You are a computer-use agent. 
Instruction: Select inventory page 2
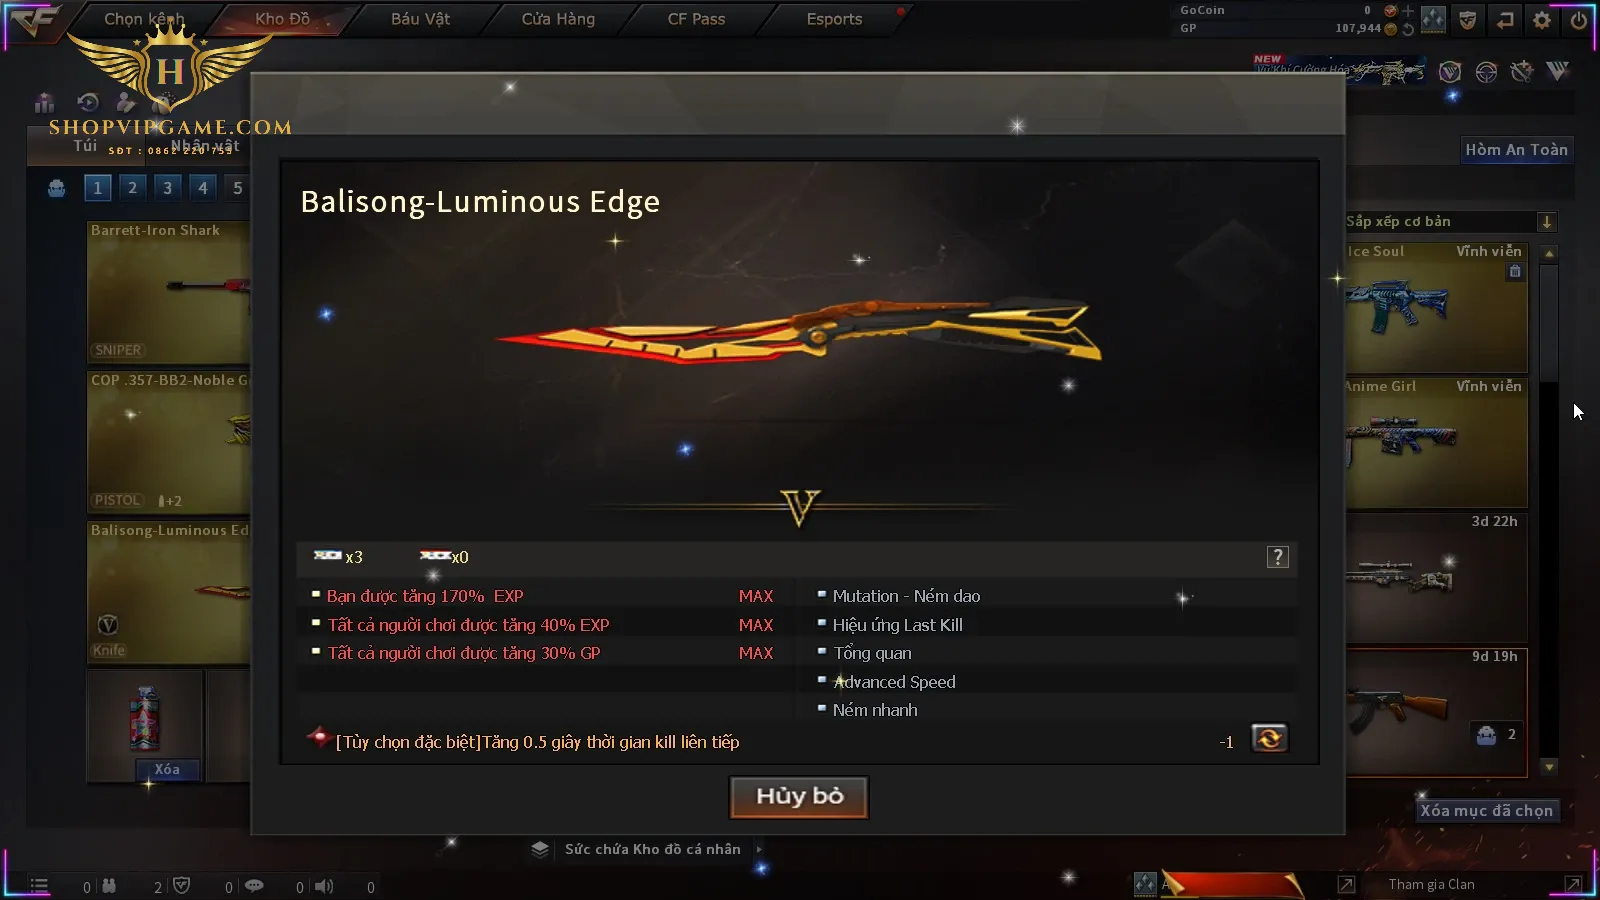(132, 187)
